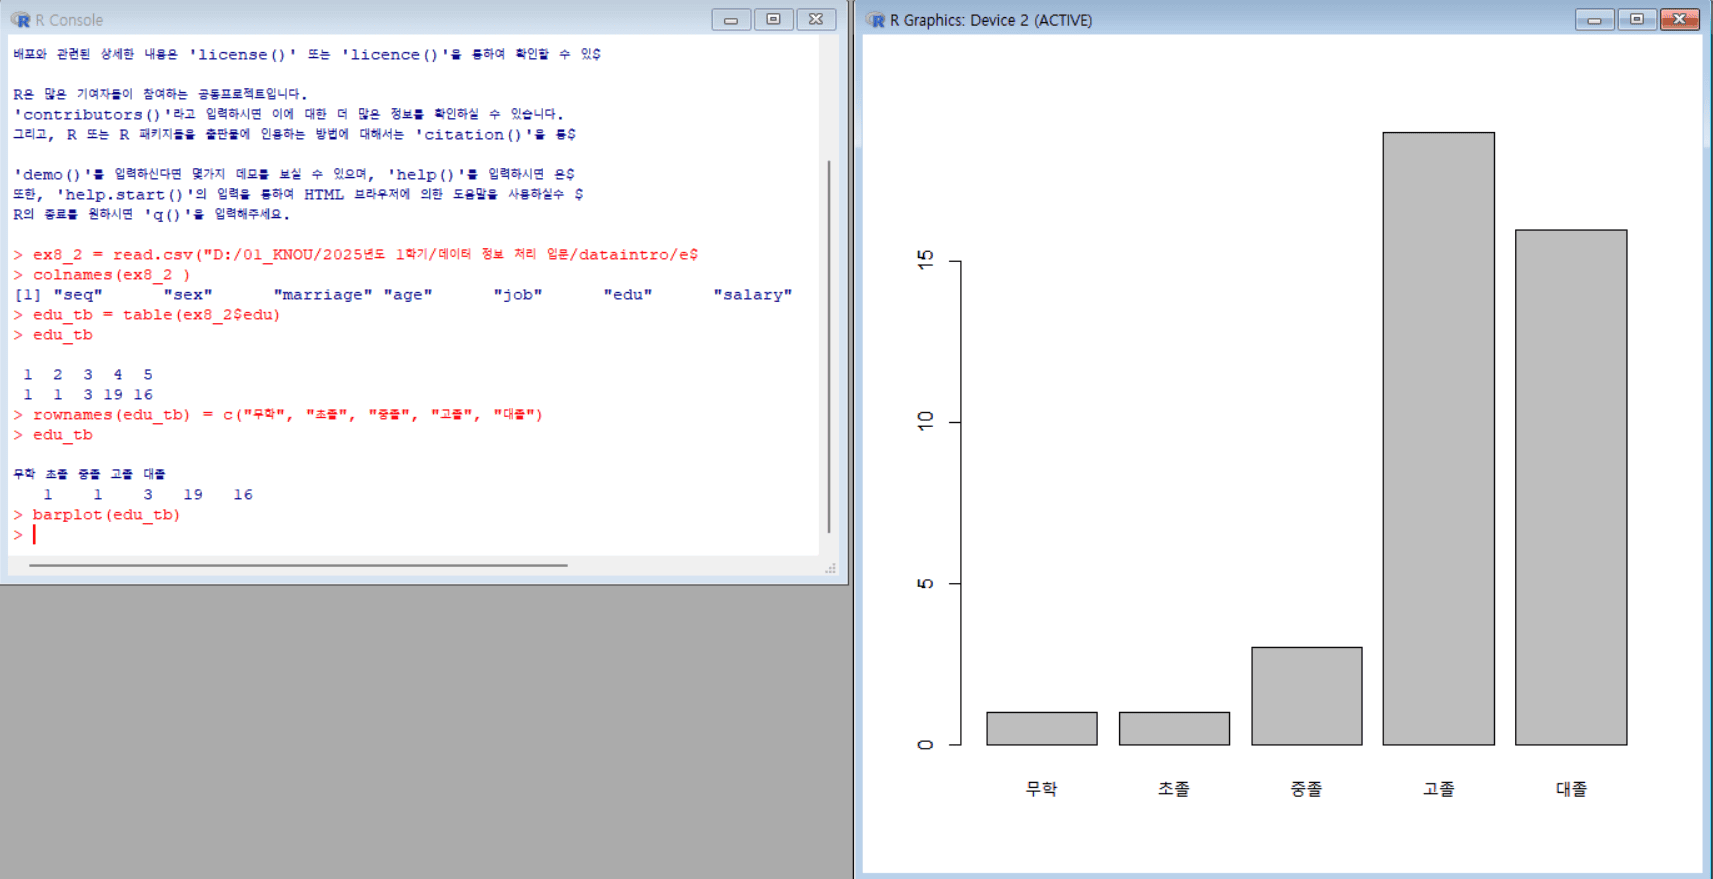Minimize the R Console window
This screenshot has width=1713, height=879.
pyautogui.click(x=731, y=20)
